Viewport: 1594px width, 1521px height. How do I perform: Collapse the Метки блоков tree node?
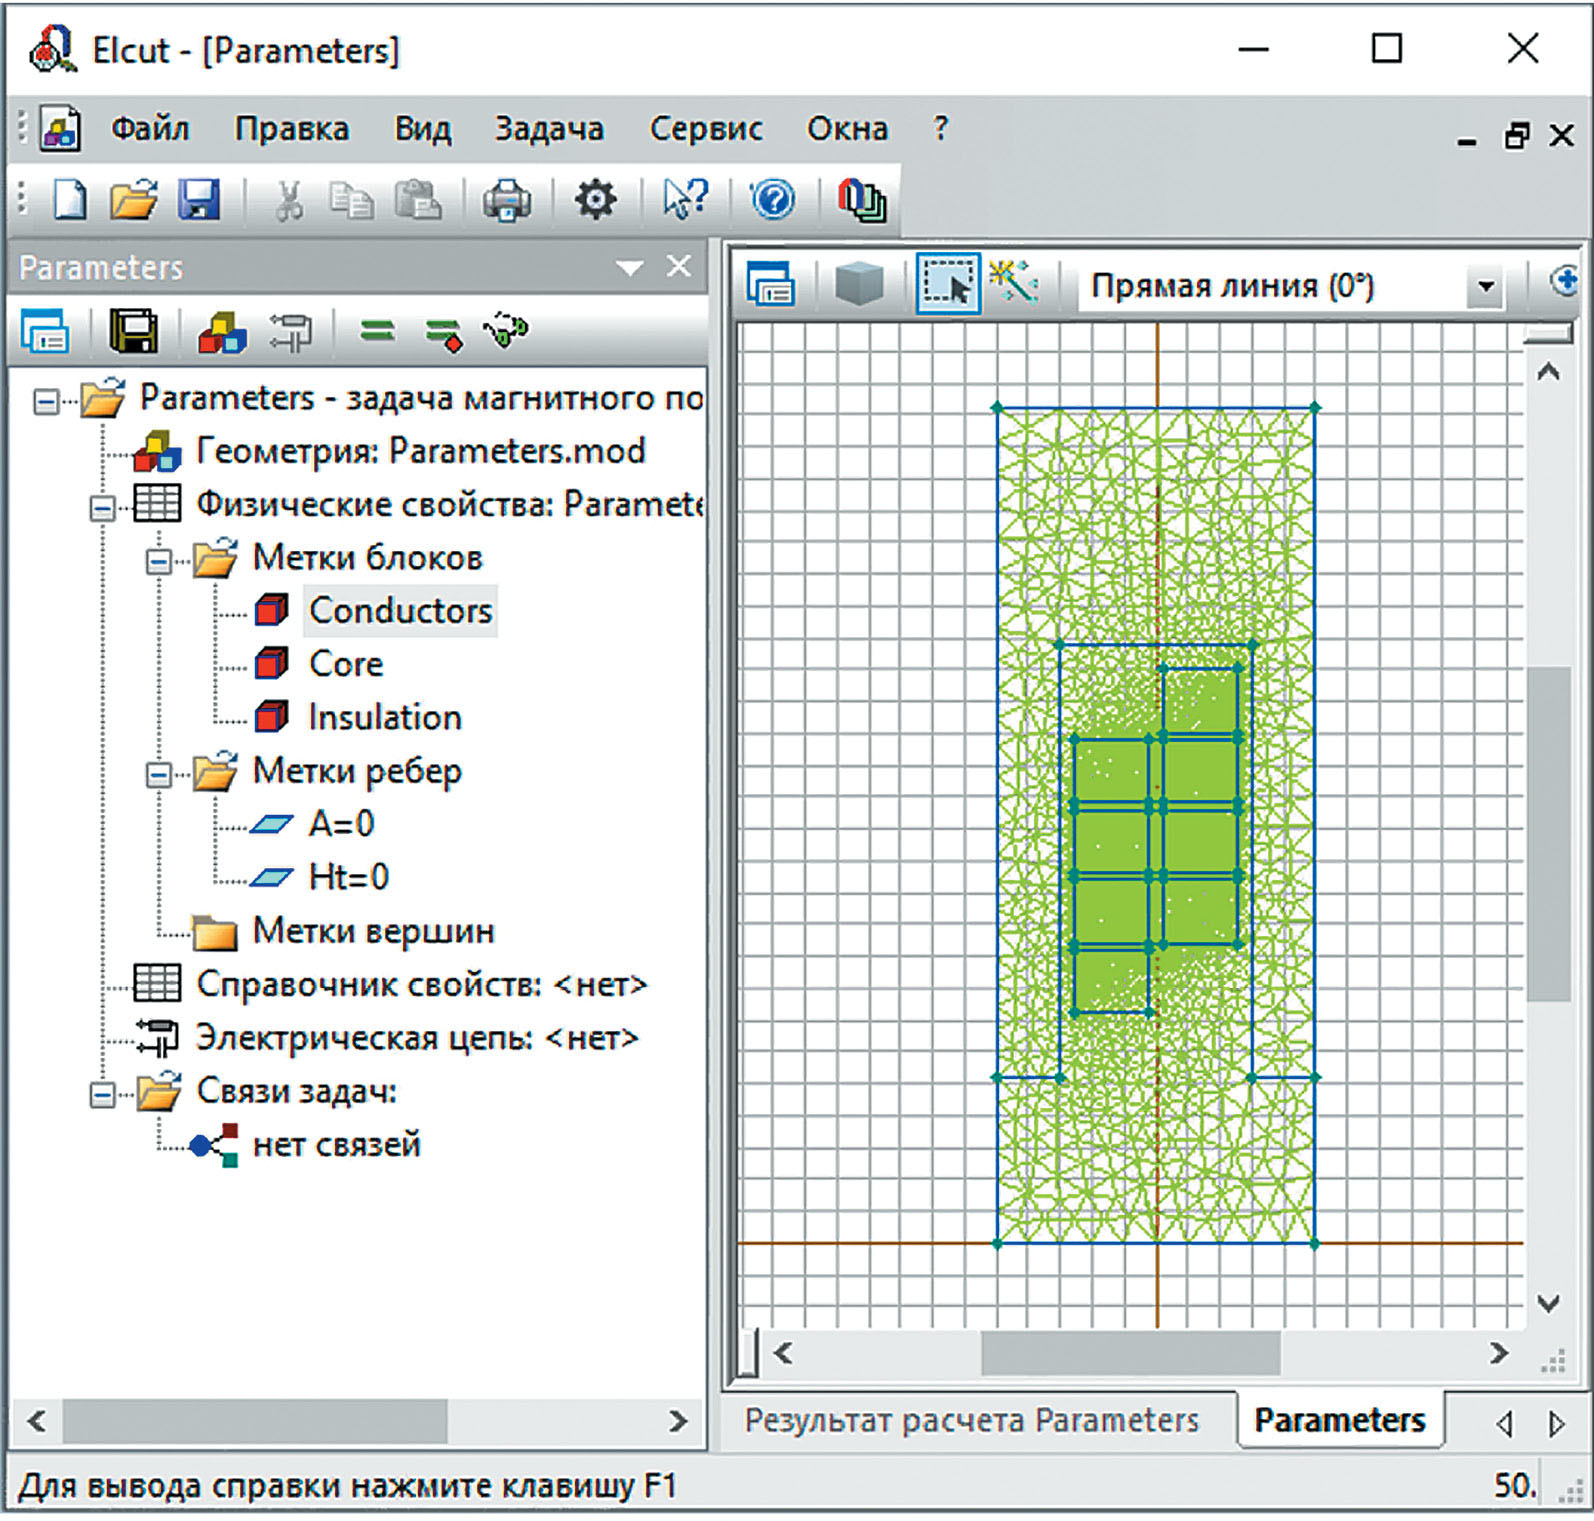click(x=158, y=562)
